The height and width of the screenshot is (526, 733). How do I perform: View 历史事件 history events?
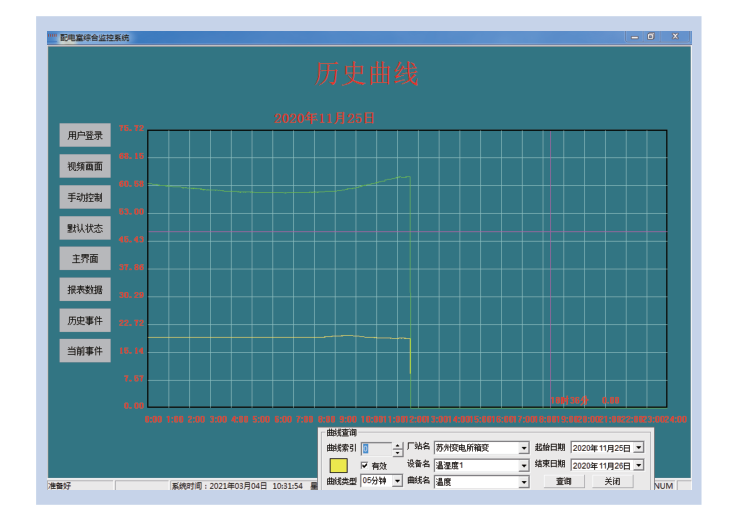point(85,321)
